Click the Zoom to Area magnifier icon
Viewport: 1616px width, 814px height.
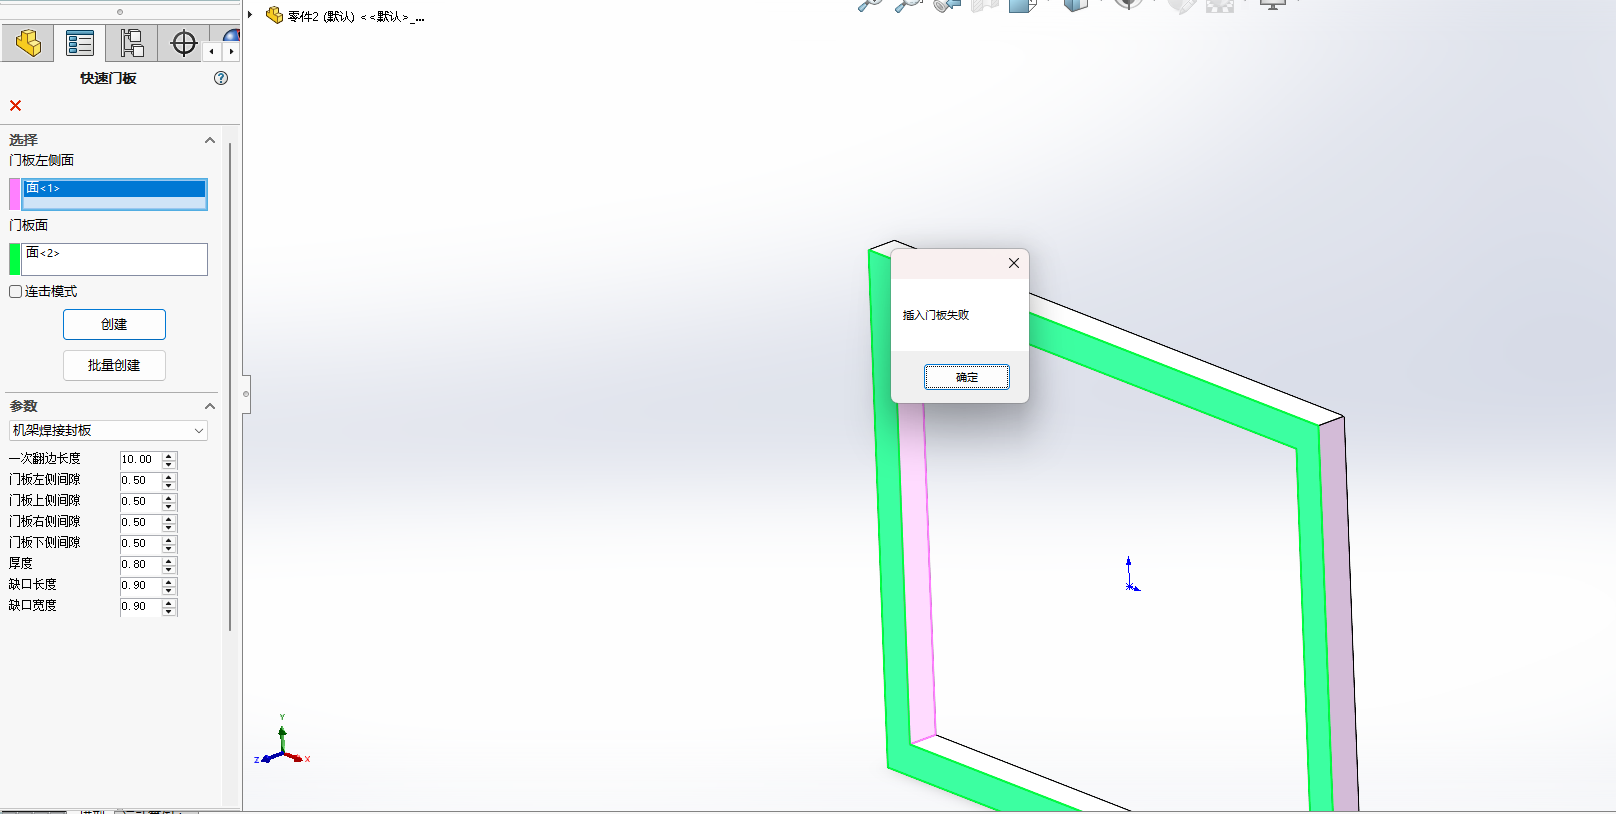click(907, 4)
